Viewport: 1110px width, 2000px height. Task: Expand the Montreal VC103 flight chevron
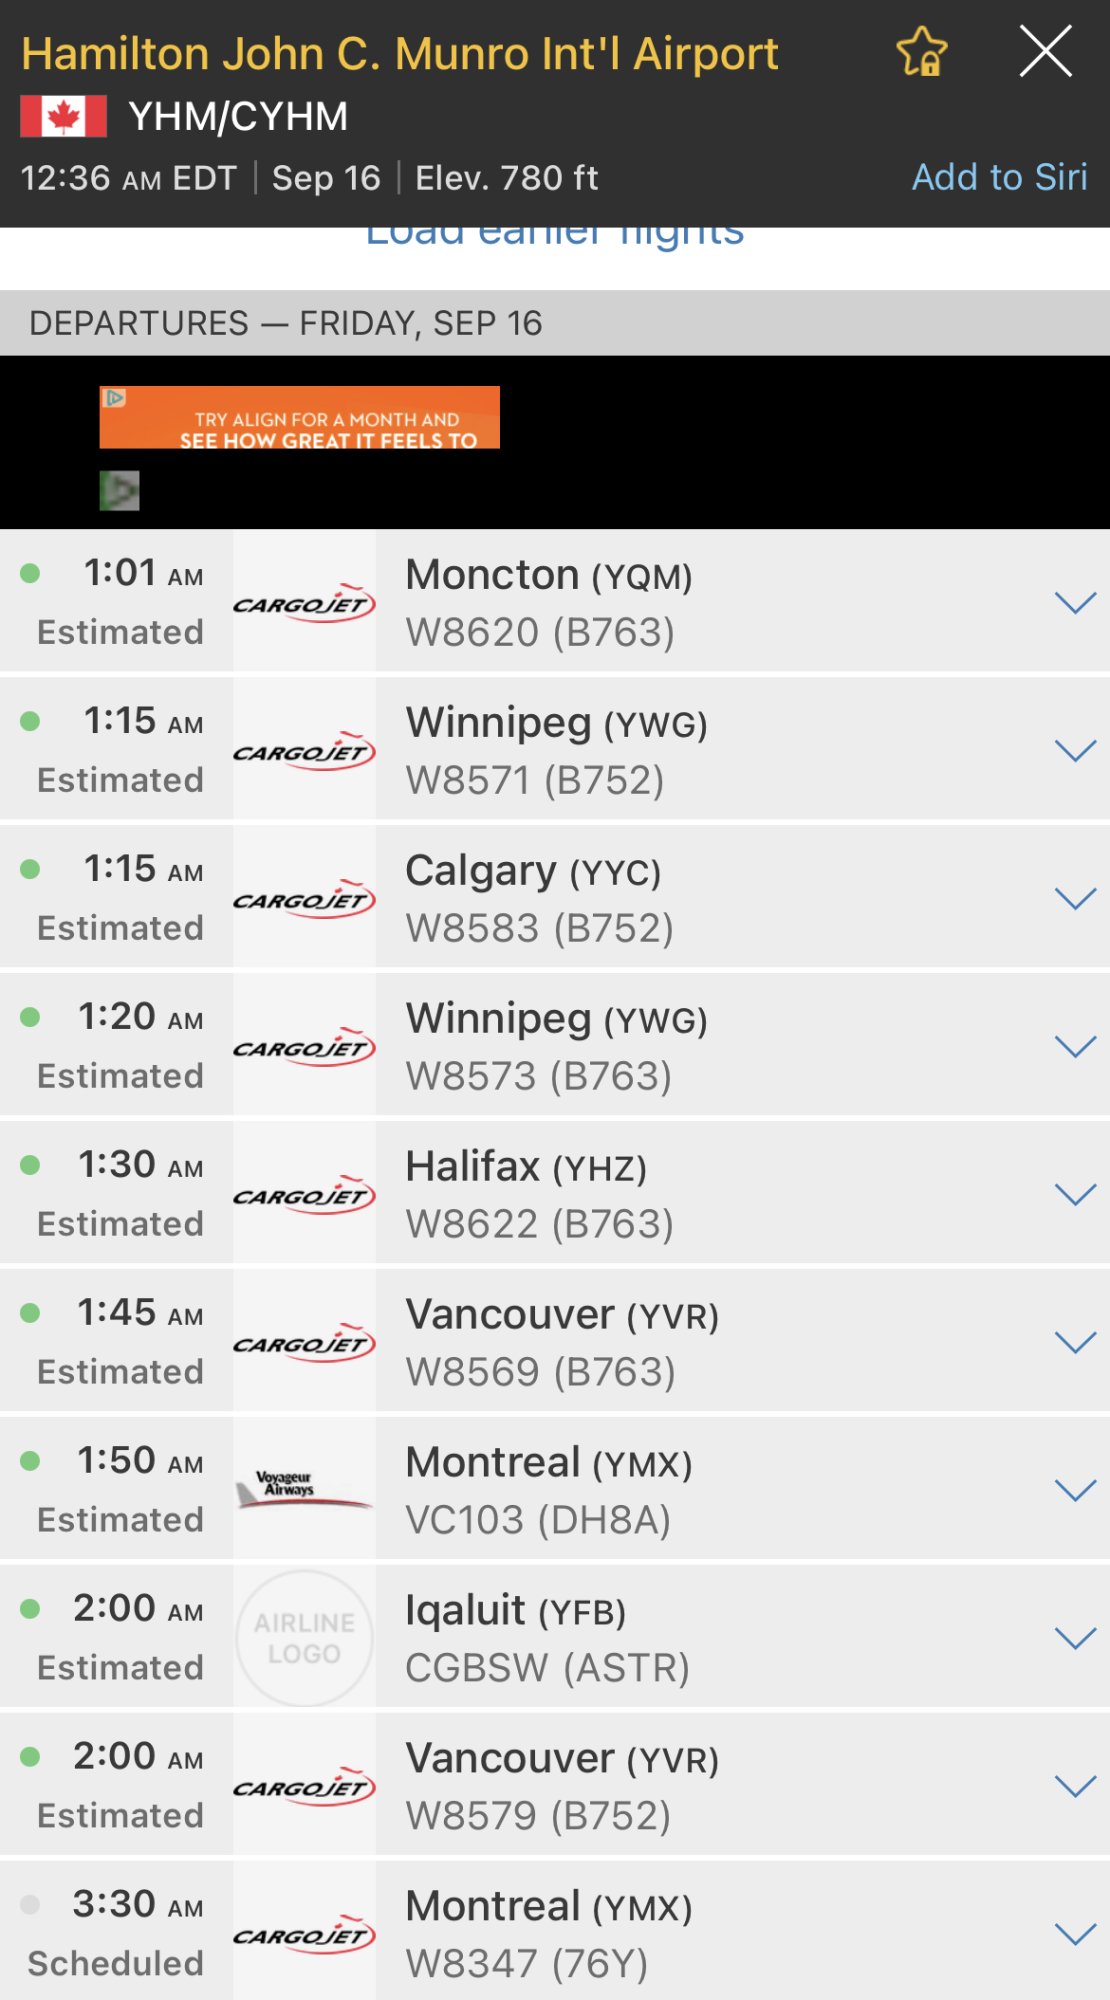pyautogui.click(x=1076, y=1491)
